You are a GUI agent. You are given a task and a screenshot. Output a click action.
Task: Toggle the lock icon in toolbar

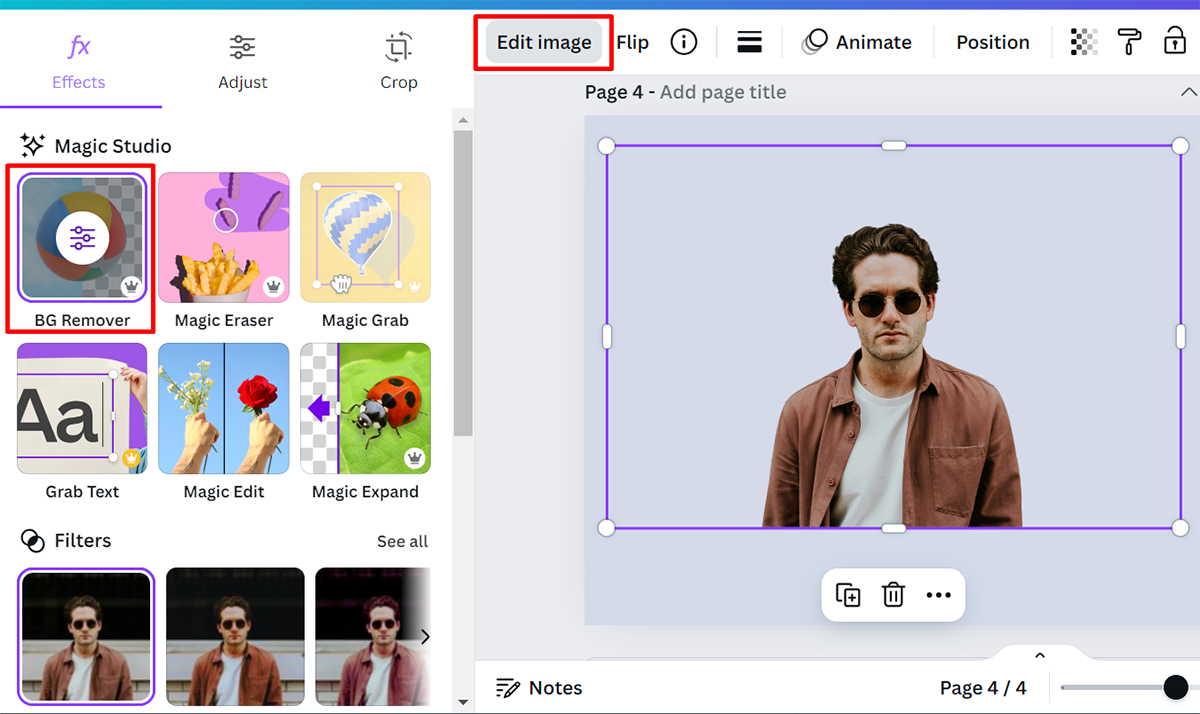pyautogui.click(x=1174, y=42)
